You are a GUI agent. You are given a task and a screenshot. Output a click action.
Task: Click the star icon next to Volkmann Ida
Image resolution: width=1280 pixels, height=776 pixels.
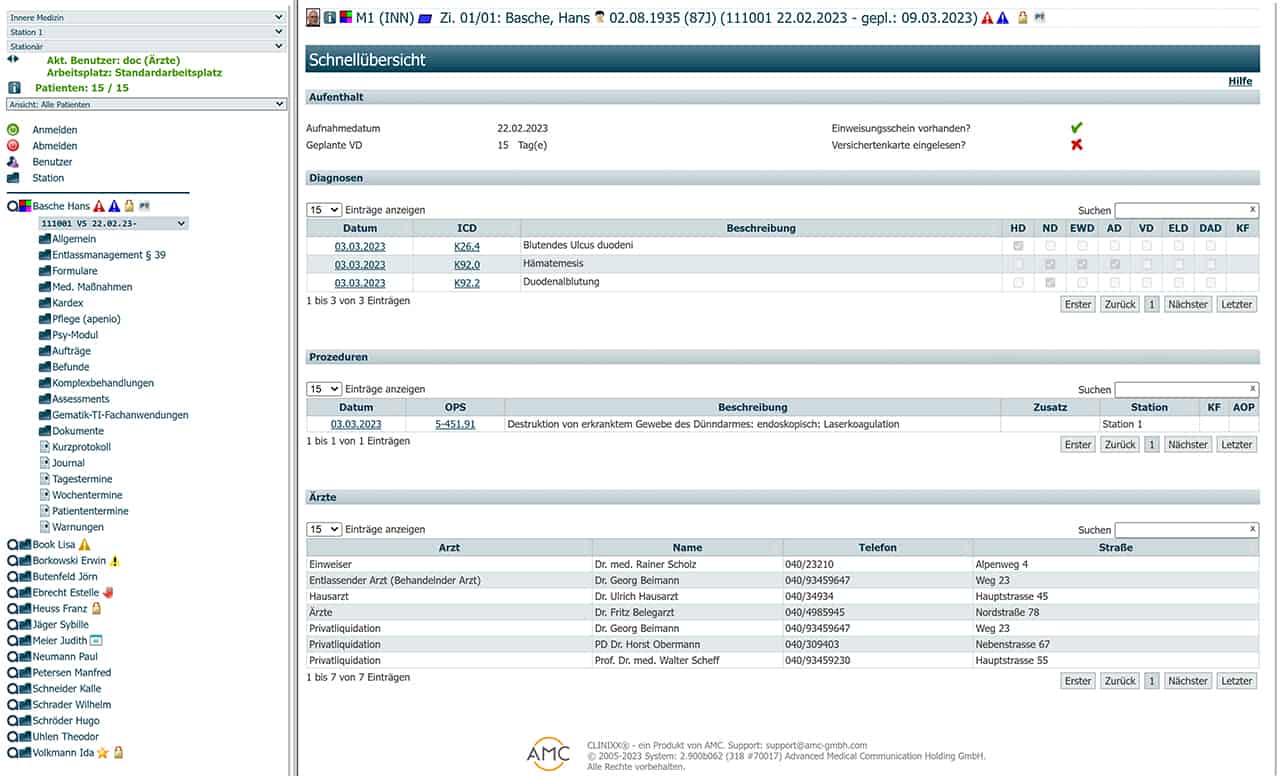pos(102,753)
